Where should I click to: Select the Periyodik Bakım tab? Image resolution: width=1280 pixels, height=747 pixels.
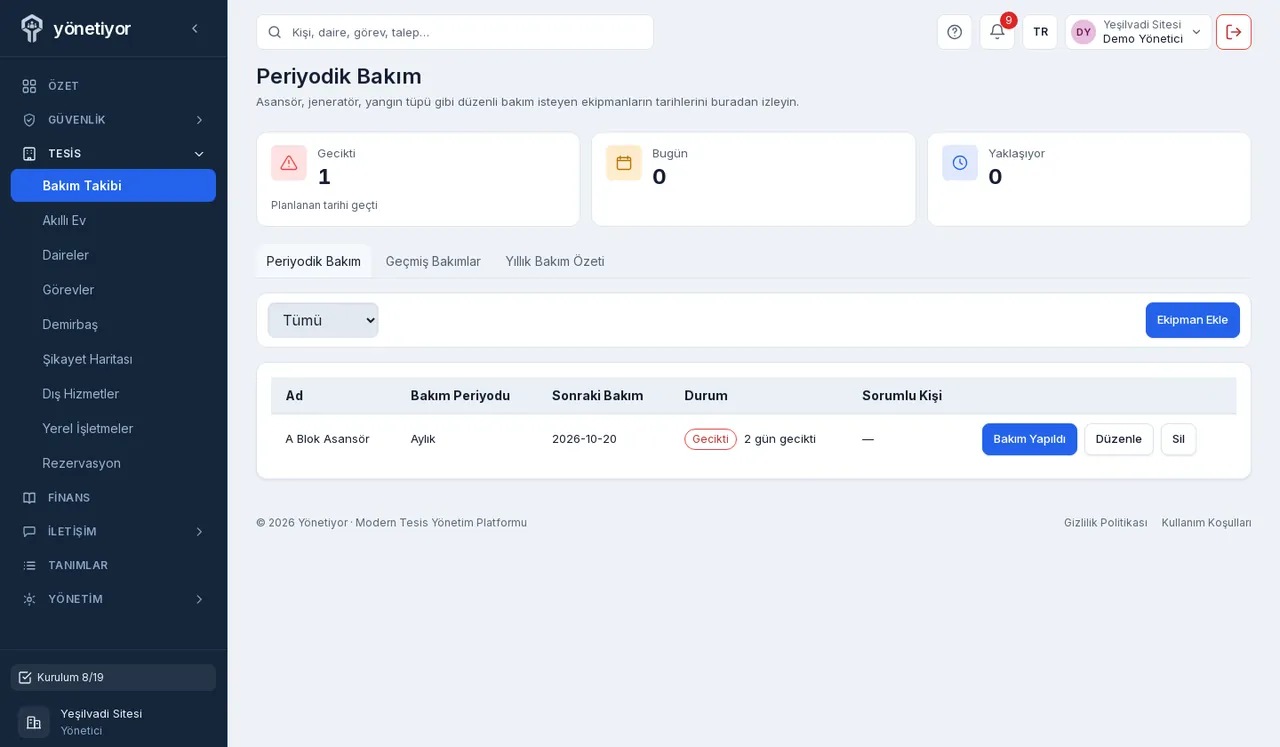pos(313,261)
